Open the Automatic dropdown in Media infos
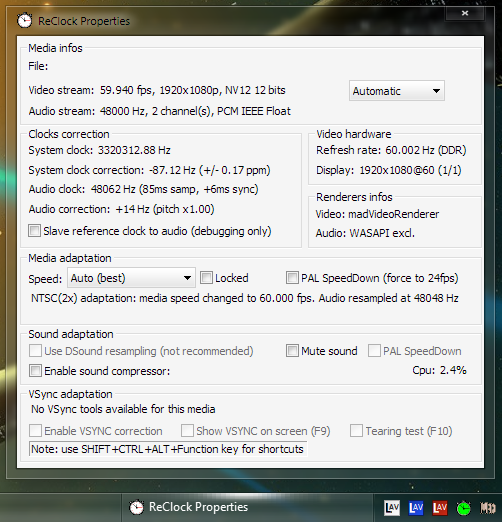 coord(397,91)
